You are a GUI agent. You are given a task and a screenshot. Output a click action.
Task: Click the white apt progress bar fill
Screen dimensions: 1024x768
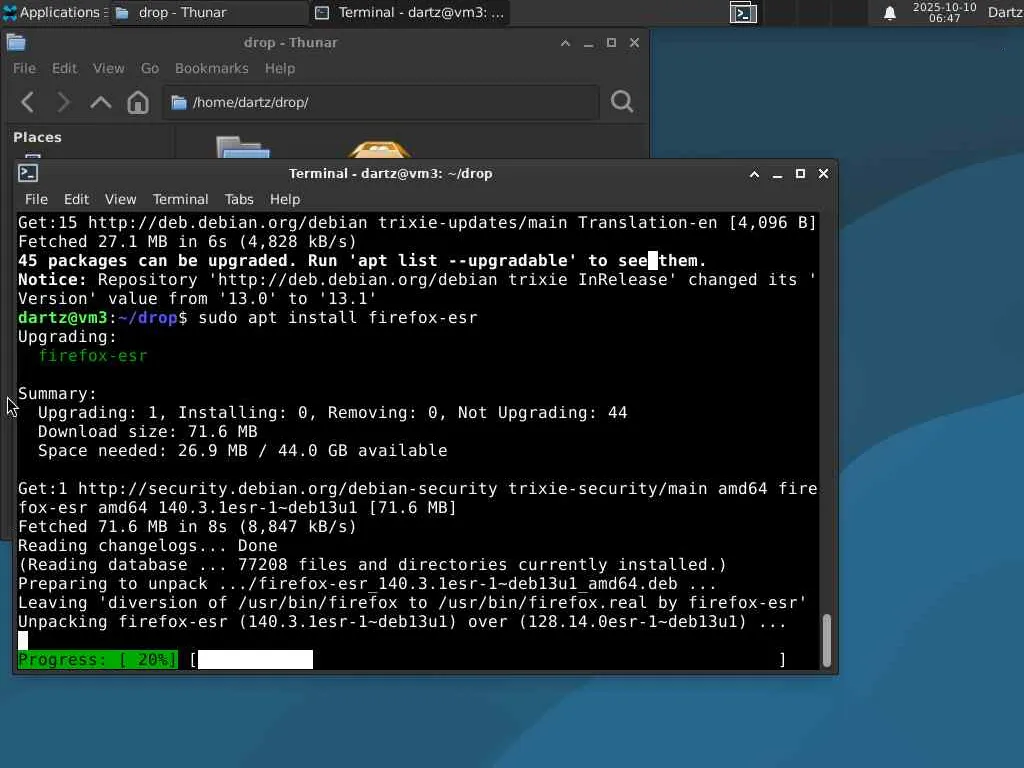[x=255, y=659]
